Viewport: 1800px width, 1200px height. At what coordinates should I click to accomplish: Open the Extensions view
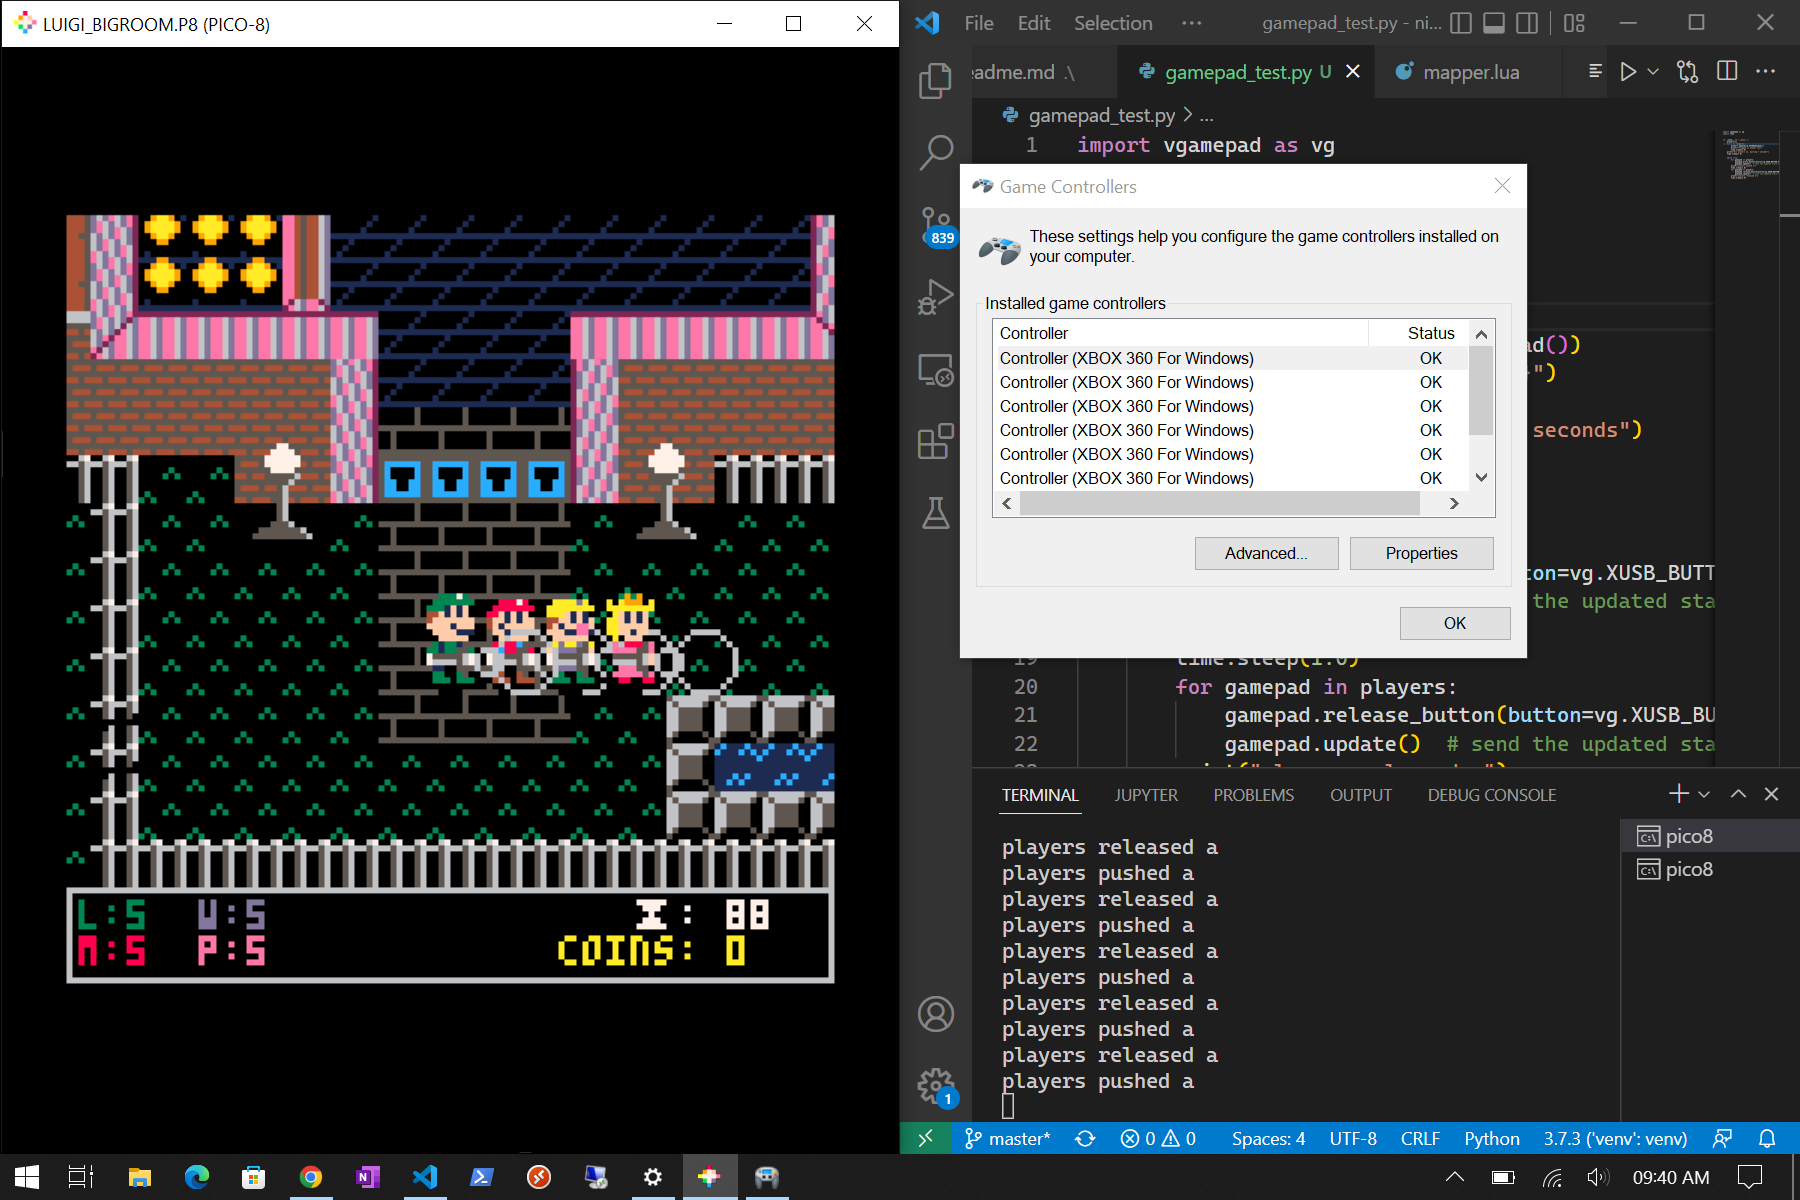click(935, 441)
